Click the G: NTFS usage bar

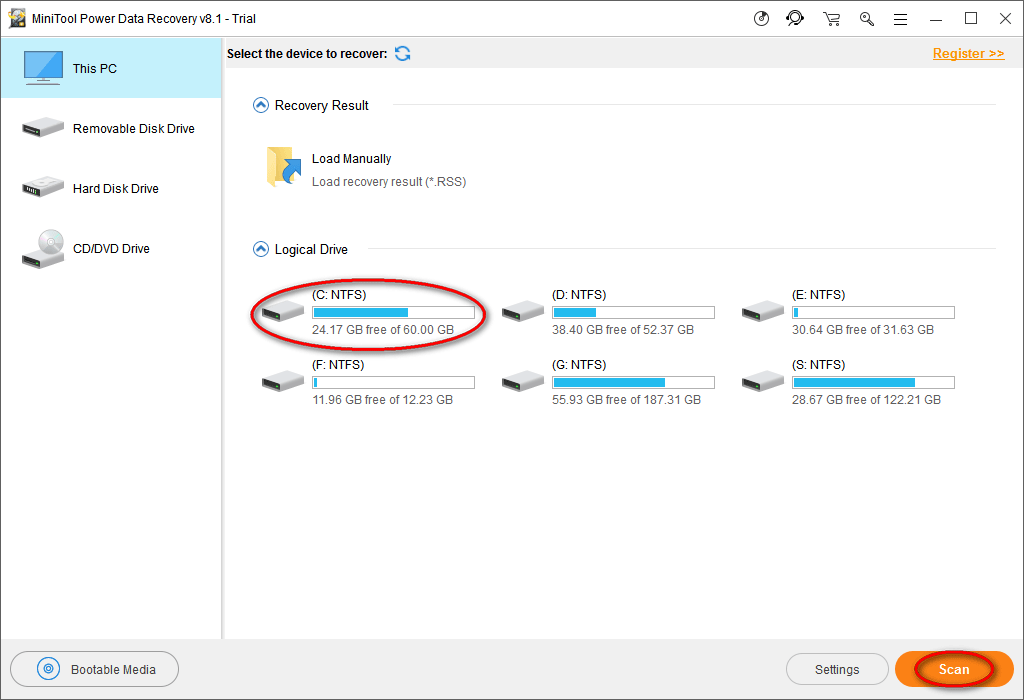coord(633,383)
